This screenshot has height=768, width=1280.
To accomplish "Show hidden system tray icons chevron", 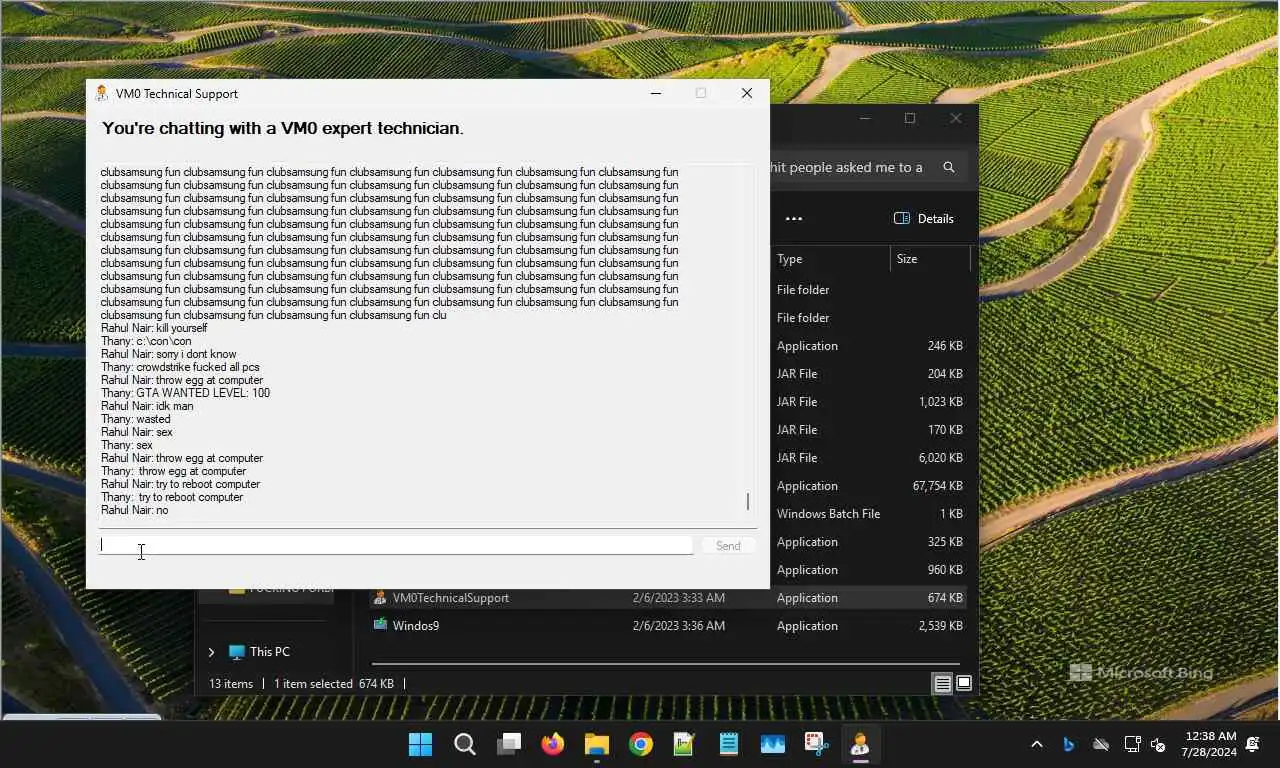I will tap(1037, 744).
